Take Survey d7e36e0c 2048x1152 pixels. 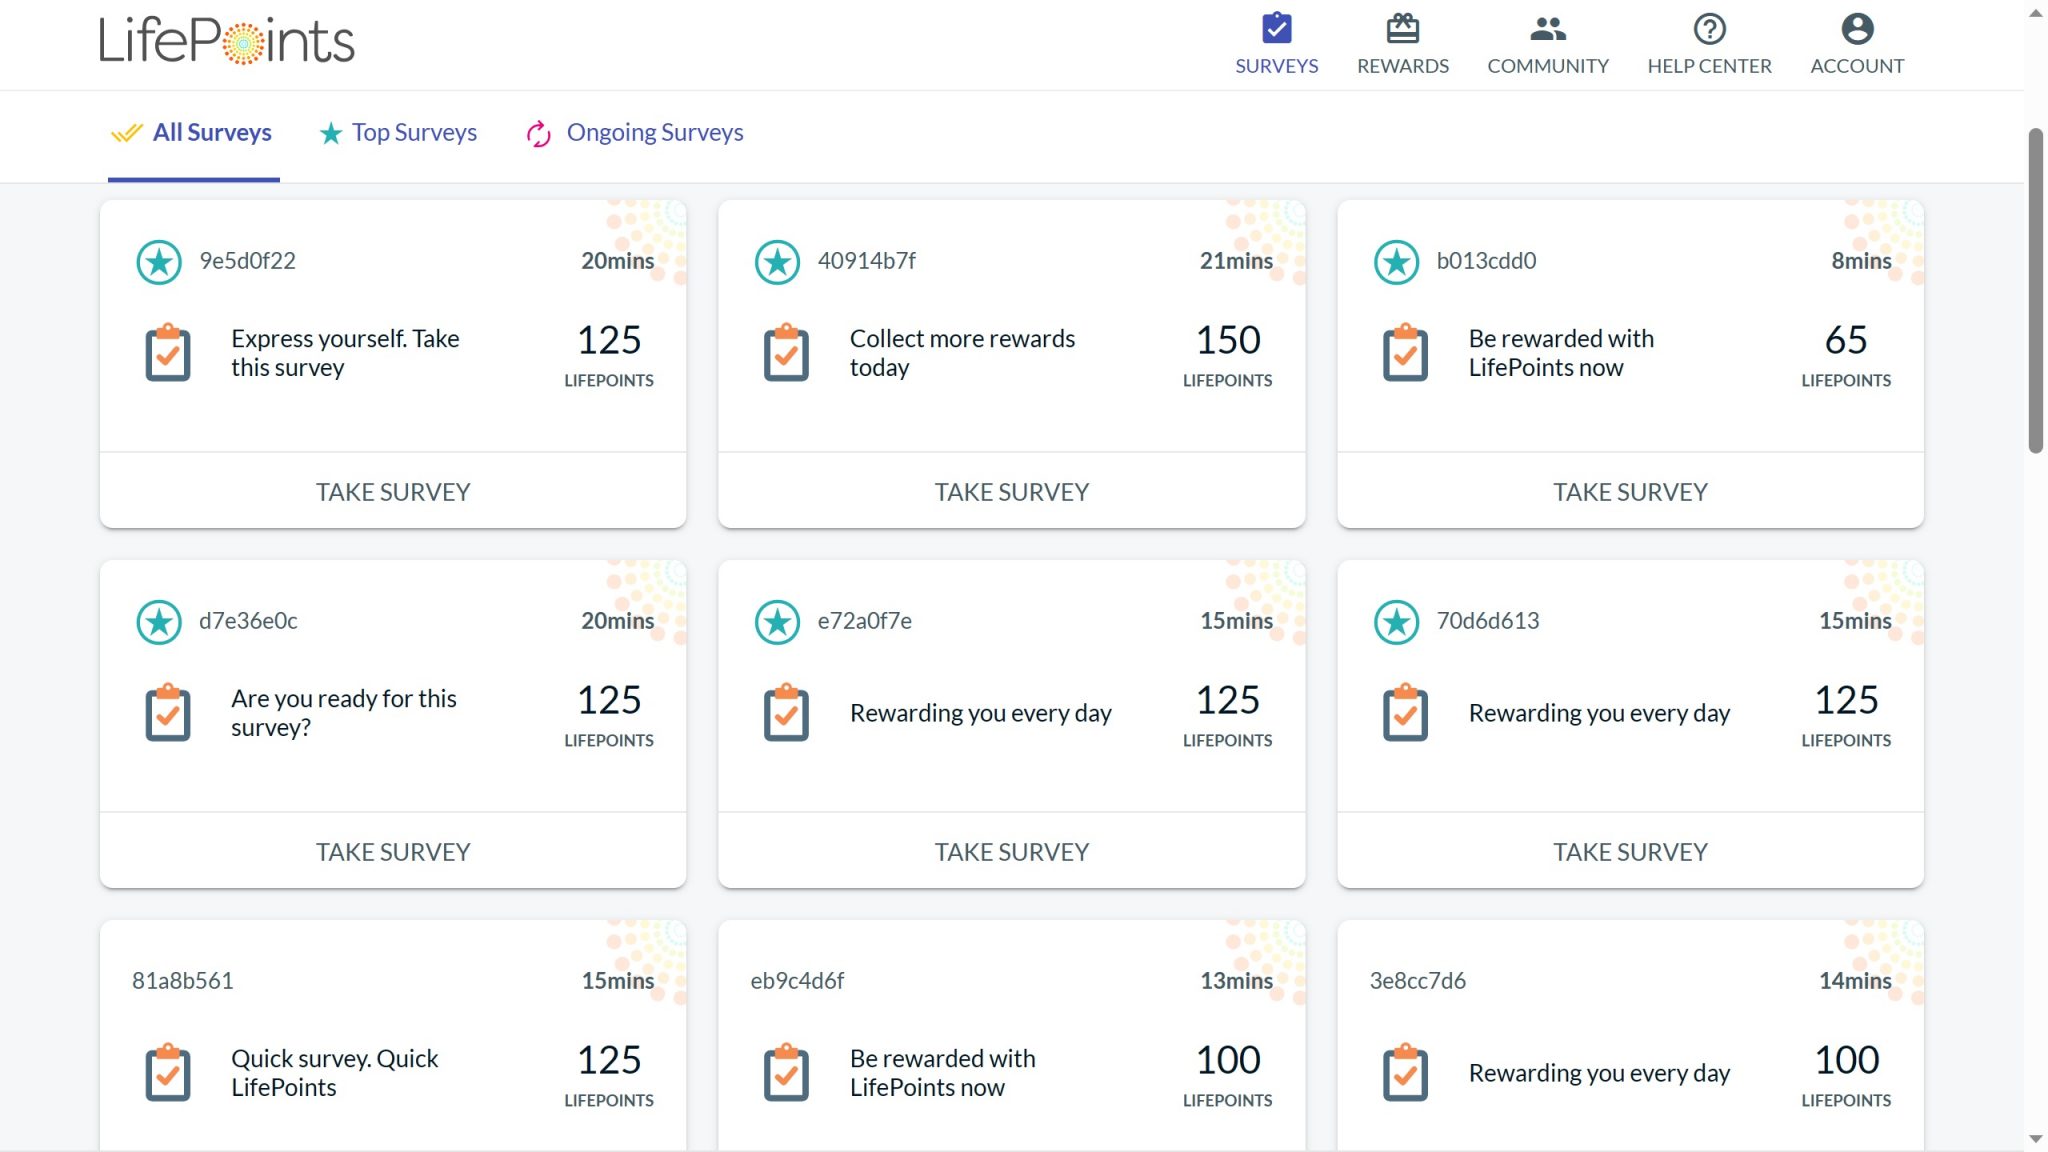(393, 851)
